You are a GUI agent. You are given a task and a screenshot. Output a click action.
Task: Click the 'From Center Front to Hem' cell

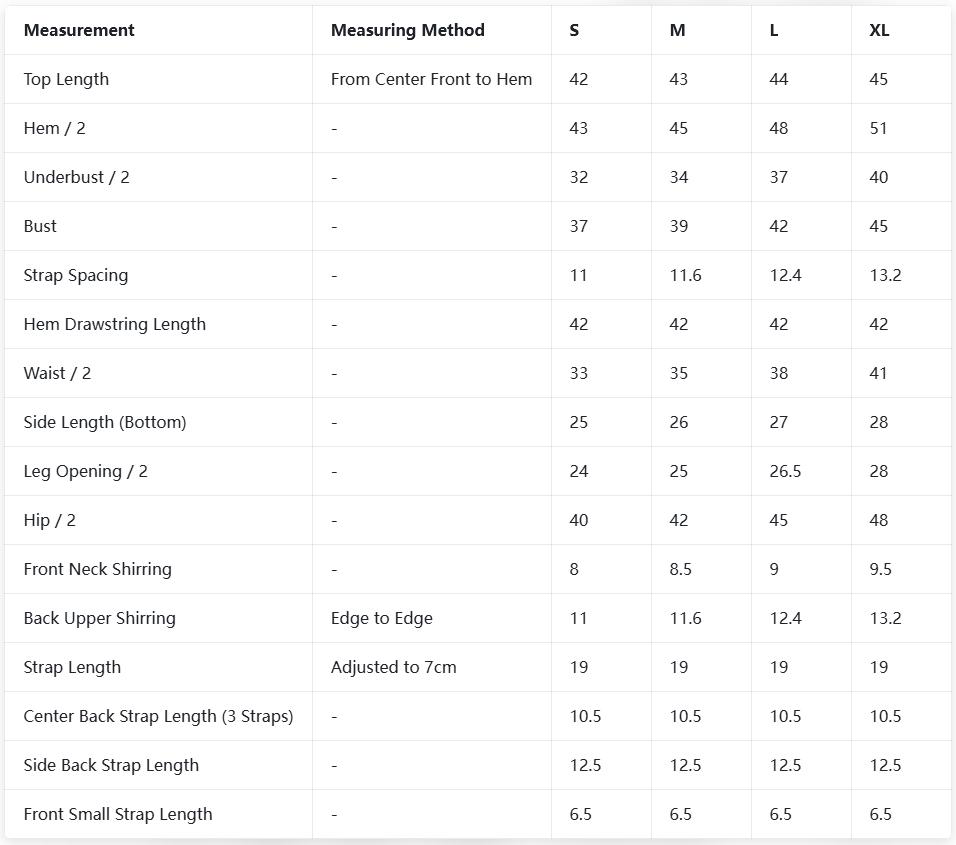(x=431, y=79)
